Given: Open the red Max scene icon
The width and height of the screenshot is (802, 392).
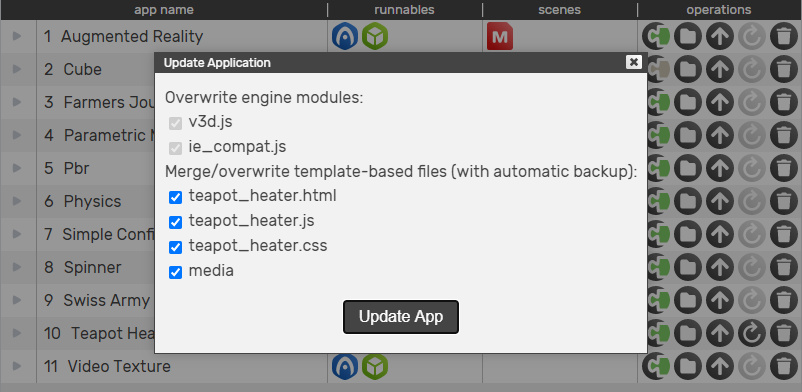Looking at the screenshot, I should click(x=500, y=36).
